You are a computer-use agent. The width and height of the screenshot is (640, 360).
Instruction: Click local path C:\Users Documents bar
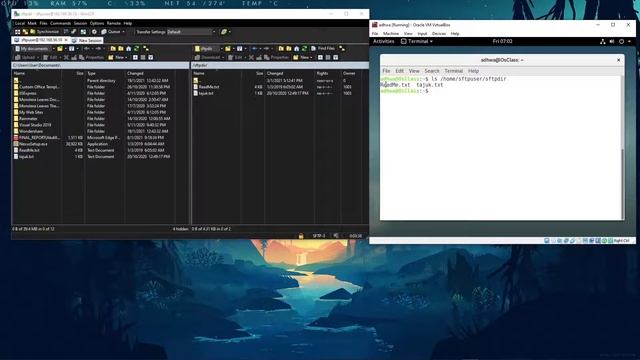[x=100, y=65]
